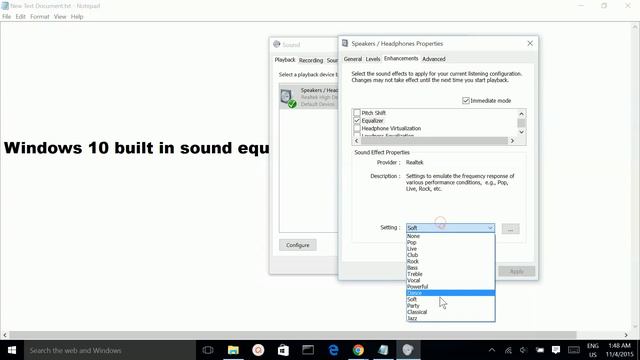Choose Vocal equalizer preset
The image size is (640, 360).
pos(451,280)
